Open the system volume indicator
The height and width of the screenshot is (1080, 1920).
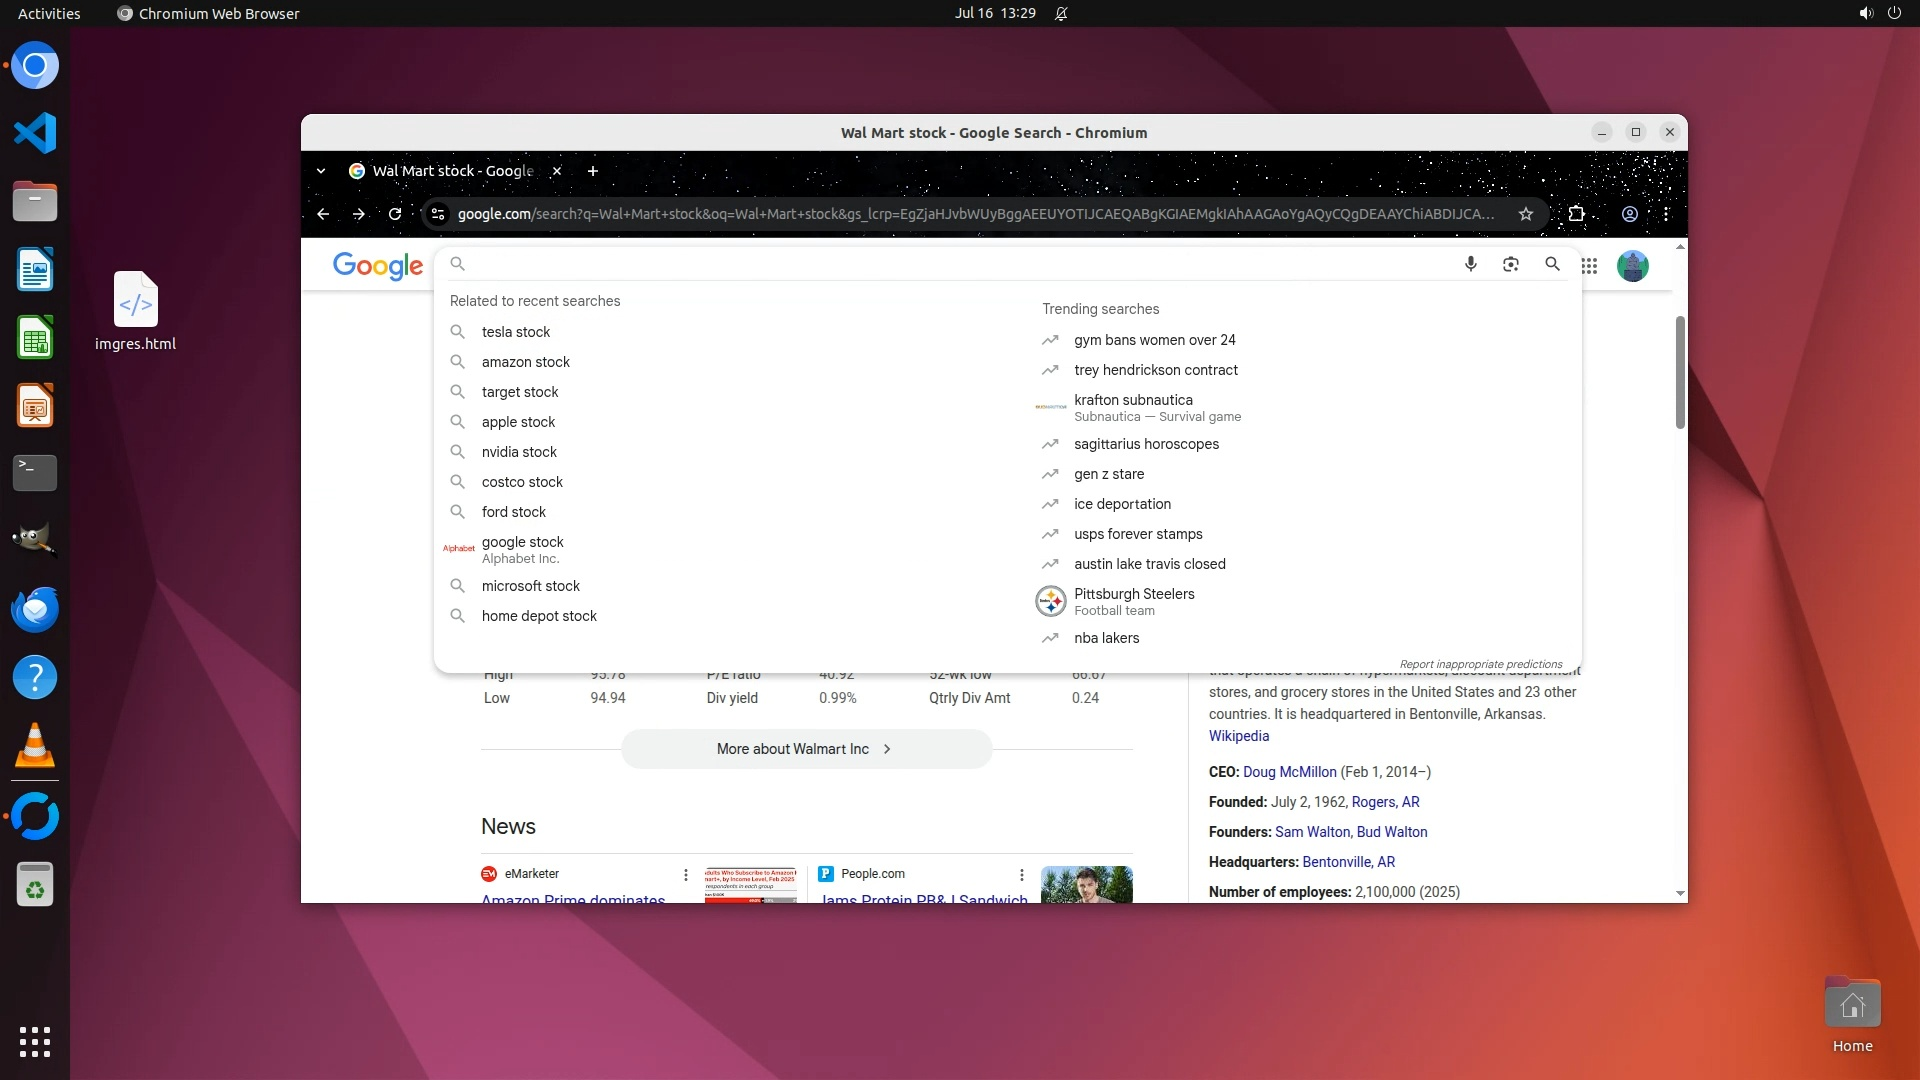1865,13
